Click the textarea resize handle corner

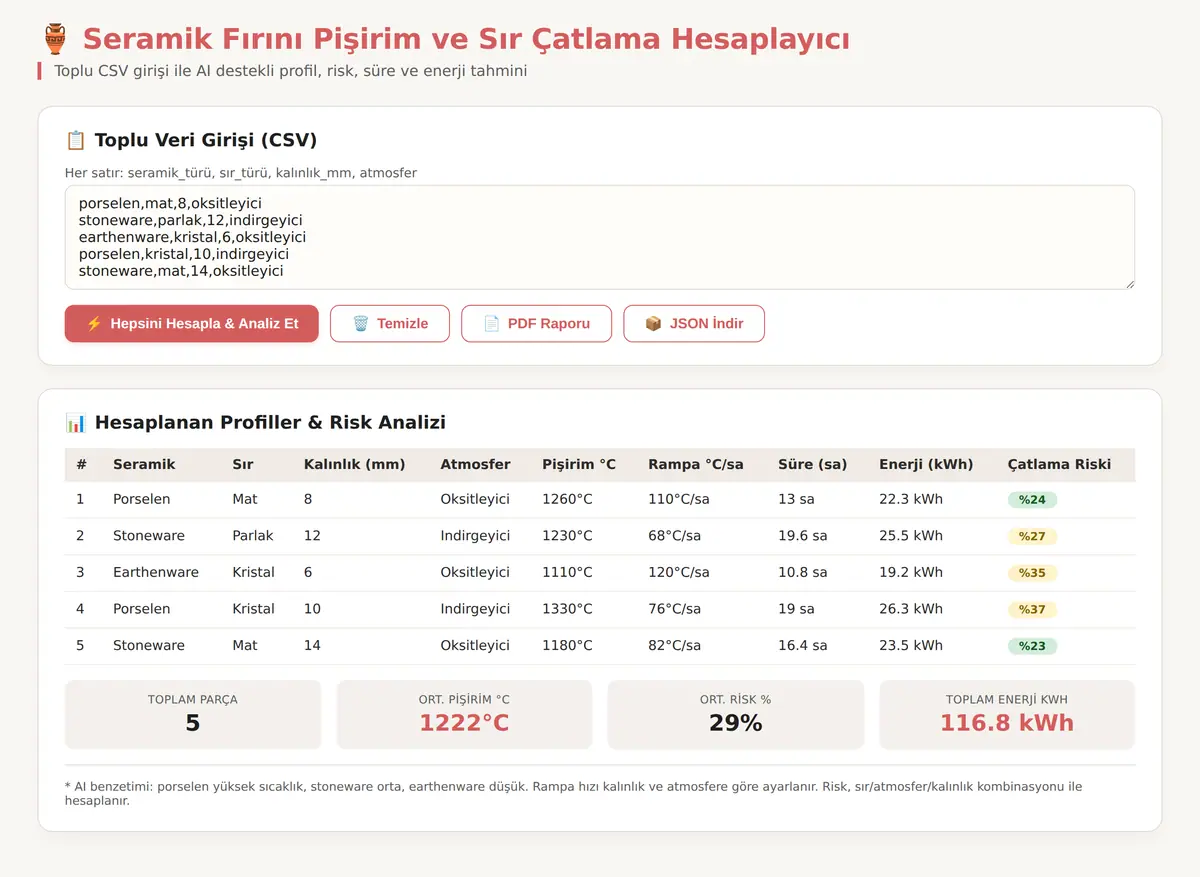pyautogui.click(x=1129, y=284)
